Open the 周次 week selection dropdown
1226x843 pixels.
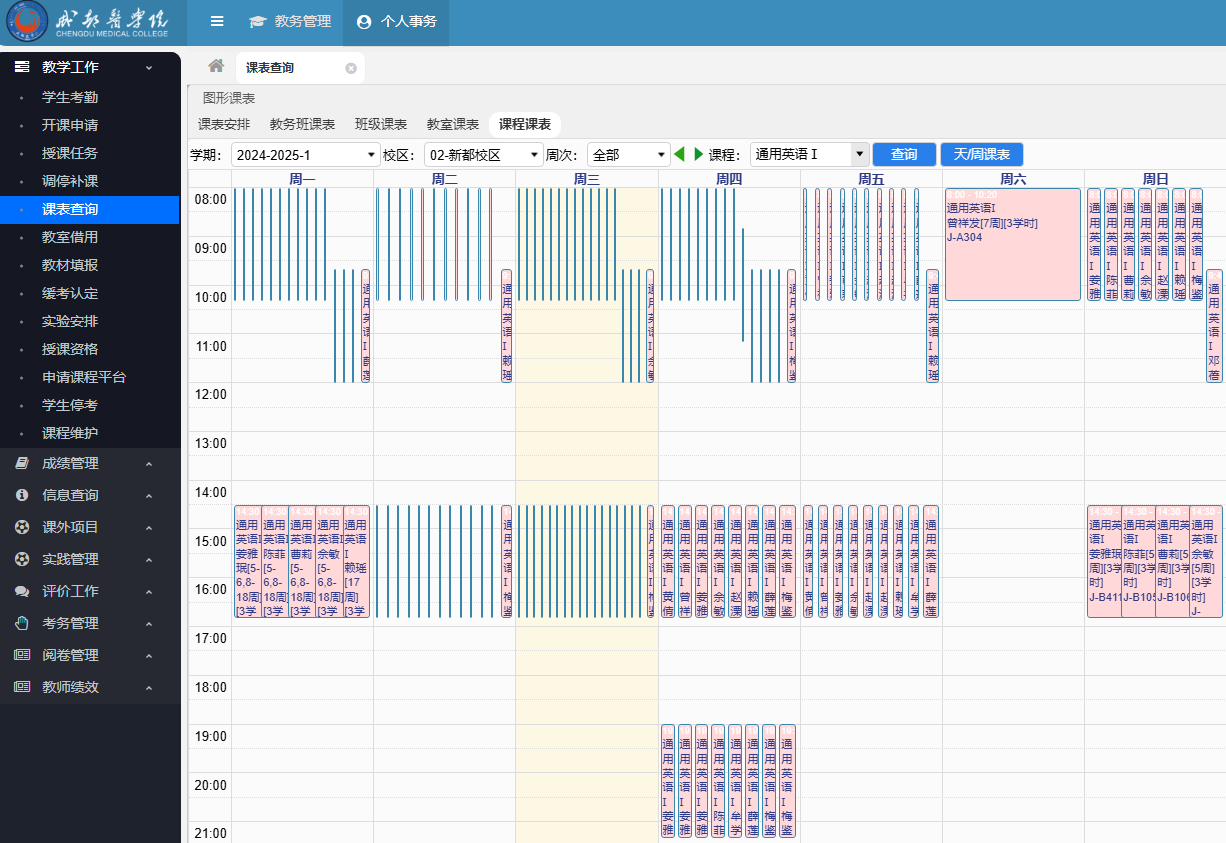coord(627,155)
